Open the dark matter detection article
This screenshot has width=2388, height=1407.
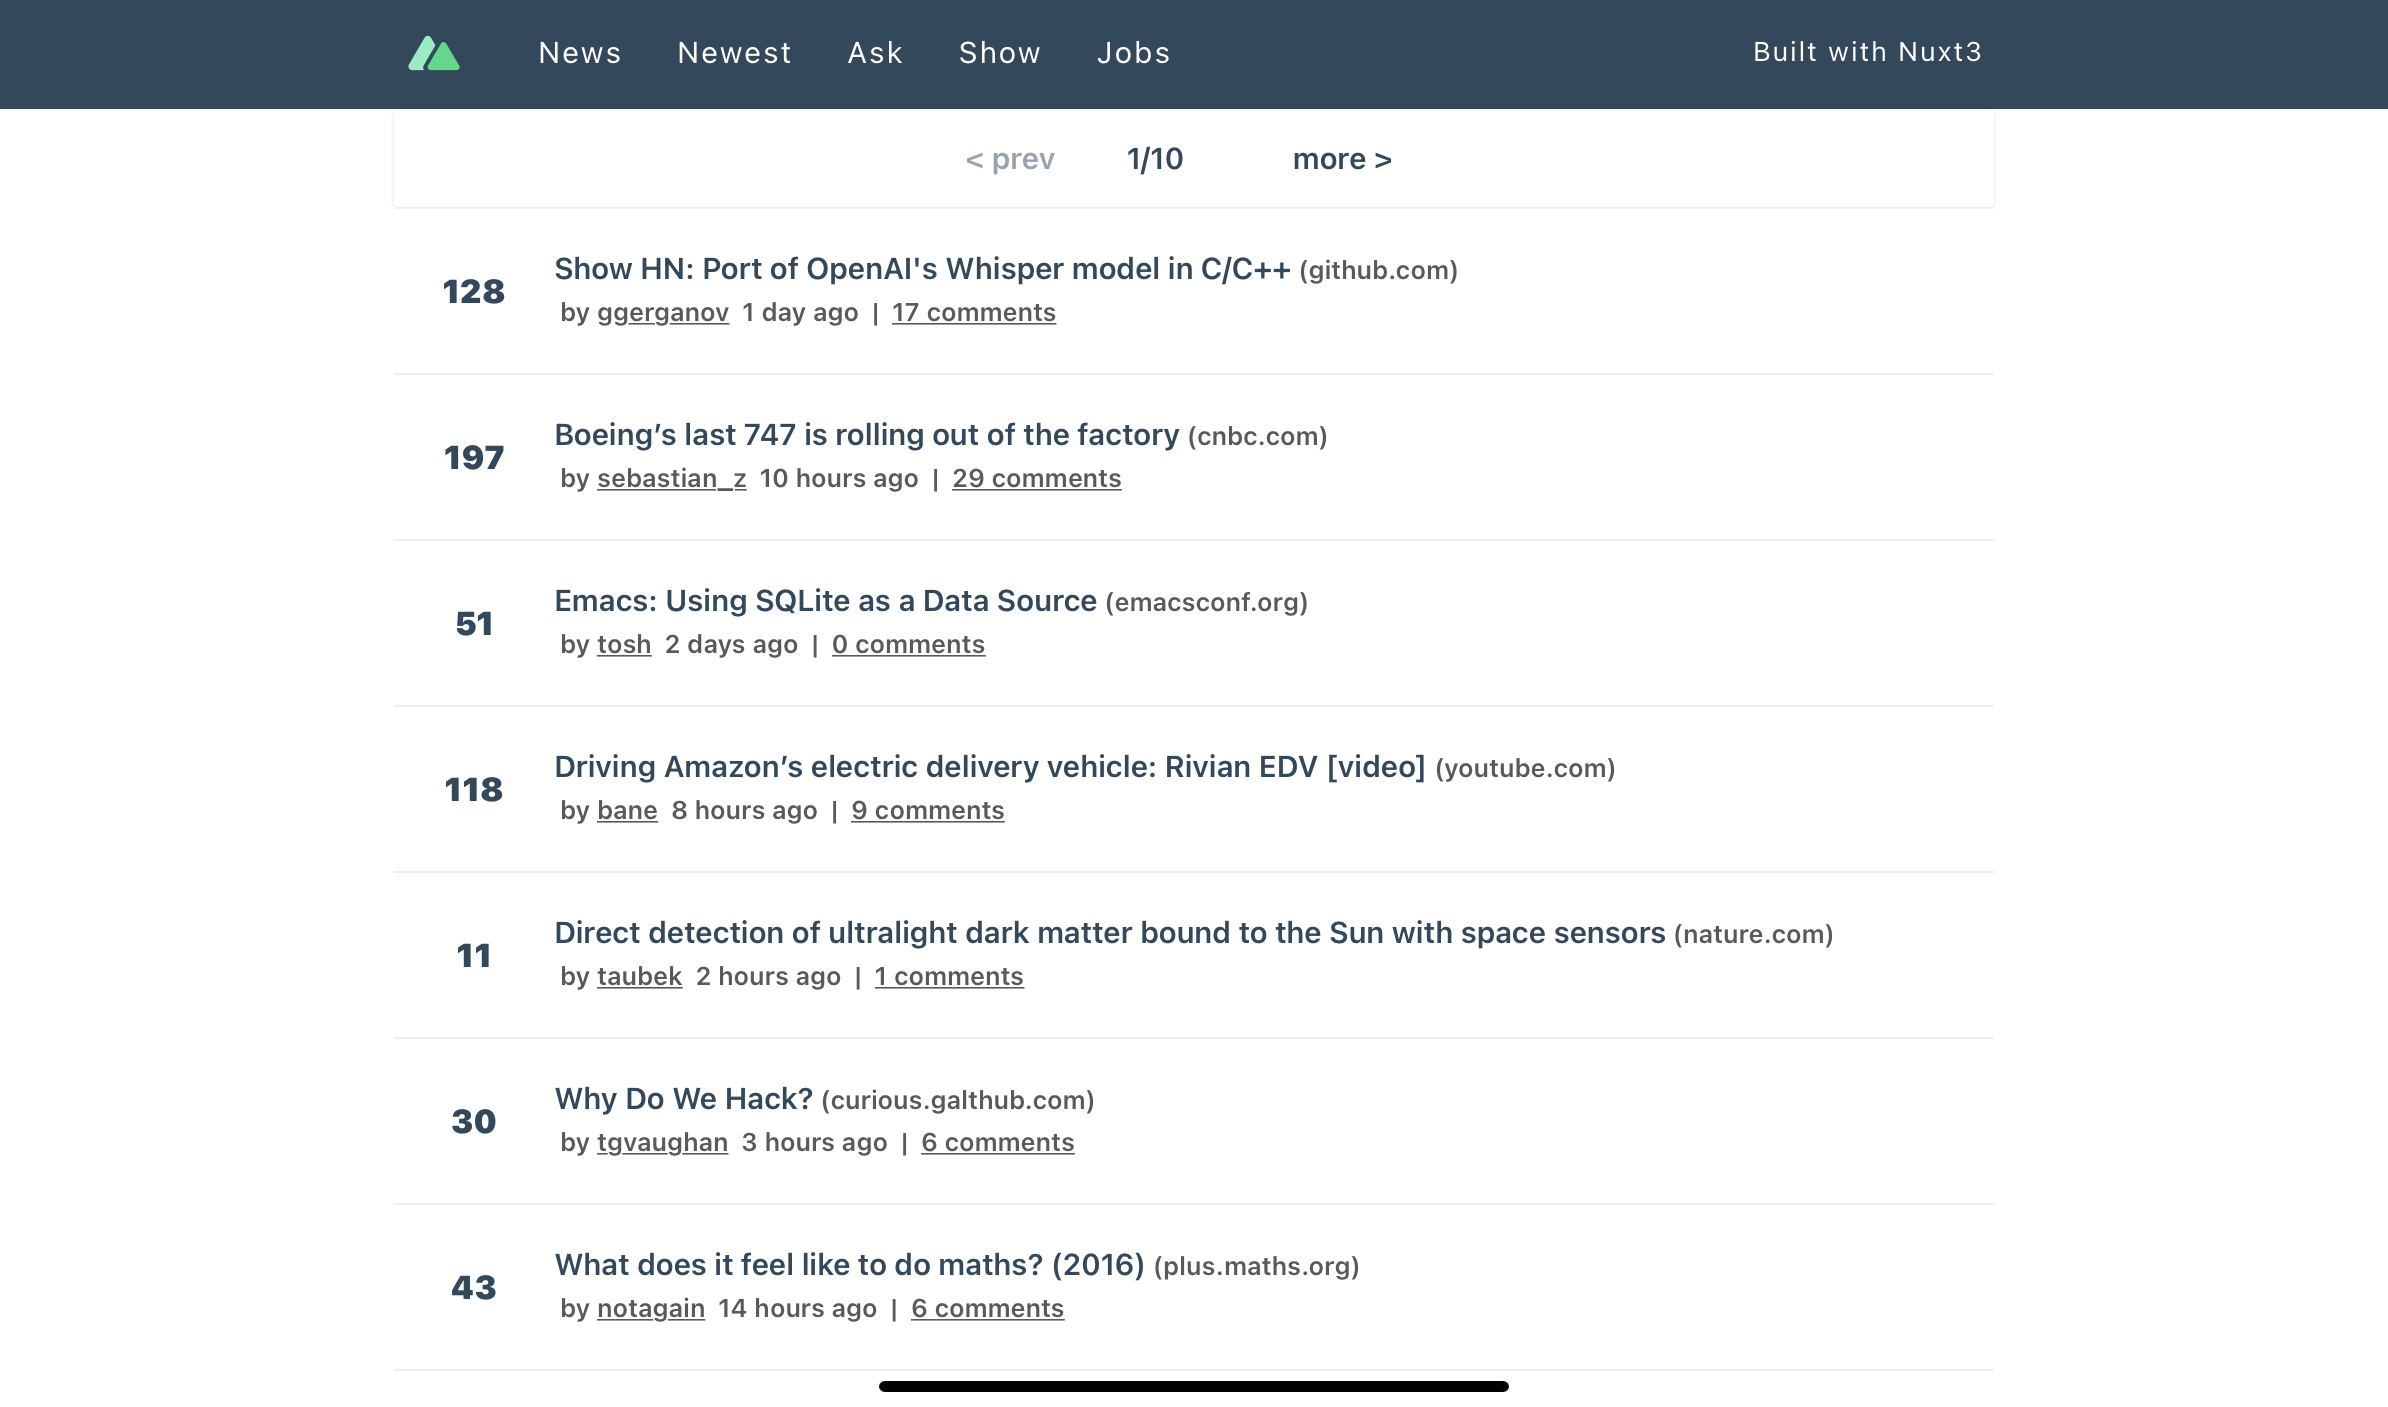[x=1109, y=933]
